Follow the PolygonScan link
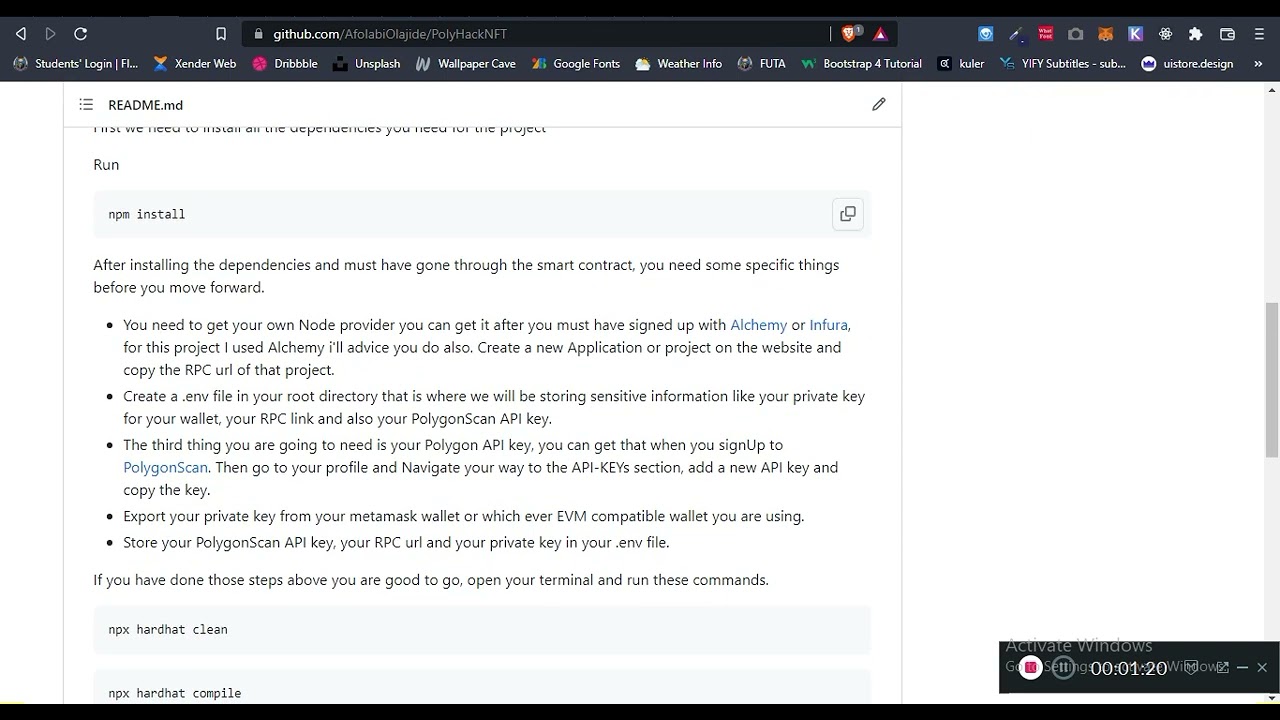Viewport: 1280px width, 720px height. (165, 467)
